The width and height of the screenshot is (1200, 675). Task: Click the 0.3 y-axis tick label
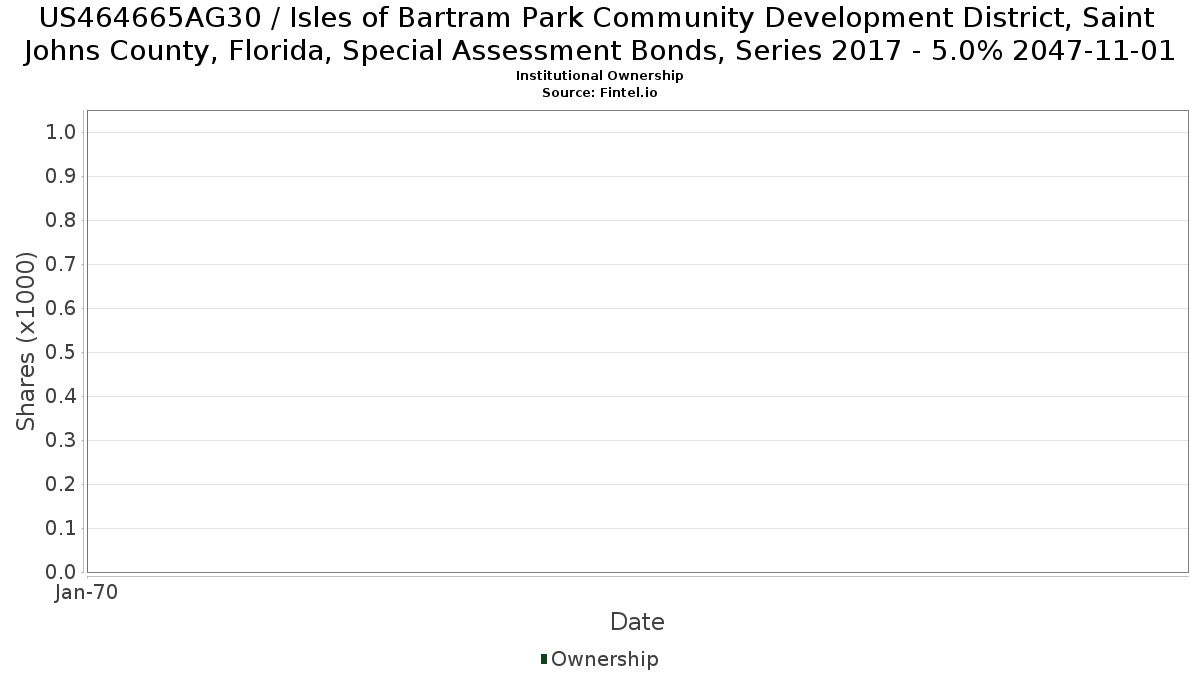pyautogui.click(x=61, y=441)
